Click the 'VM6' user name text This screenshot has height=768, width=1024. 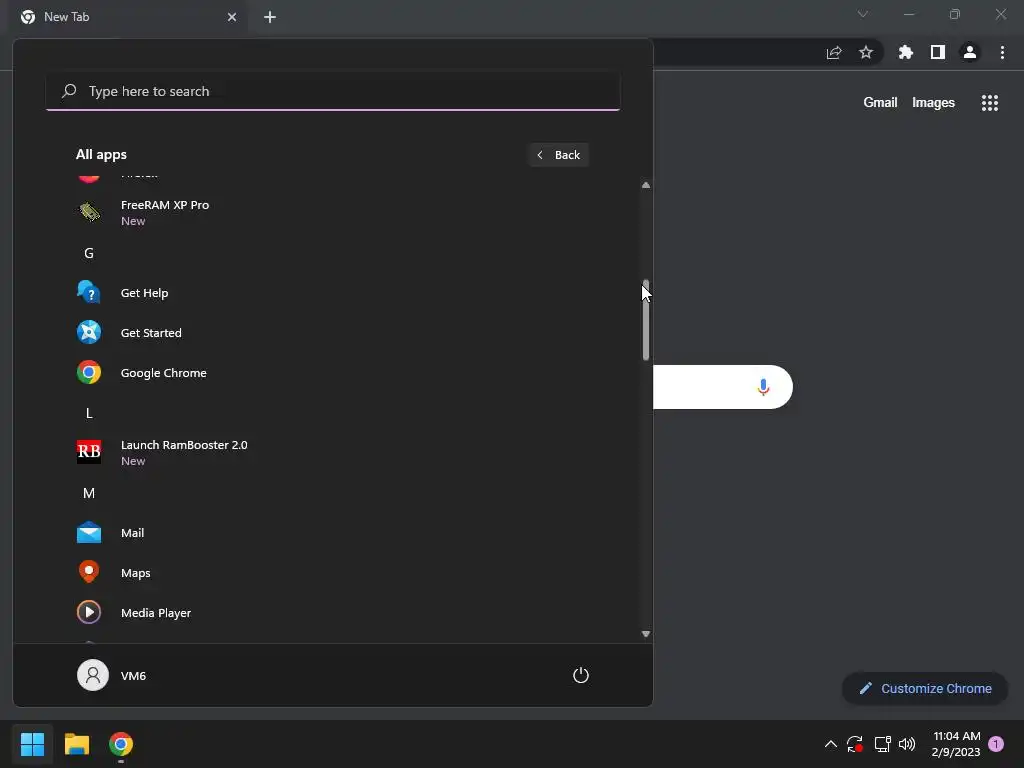click(x=133, y=675)
